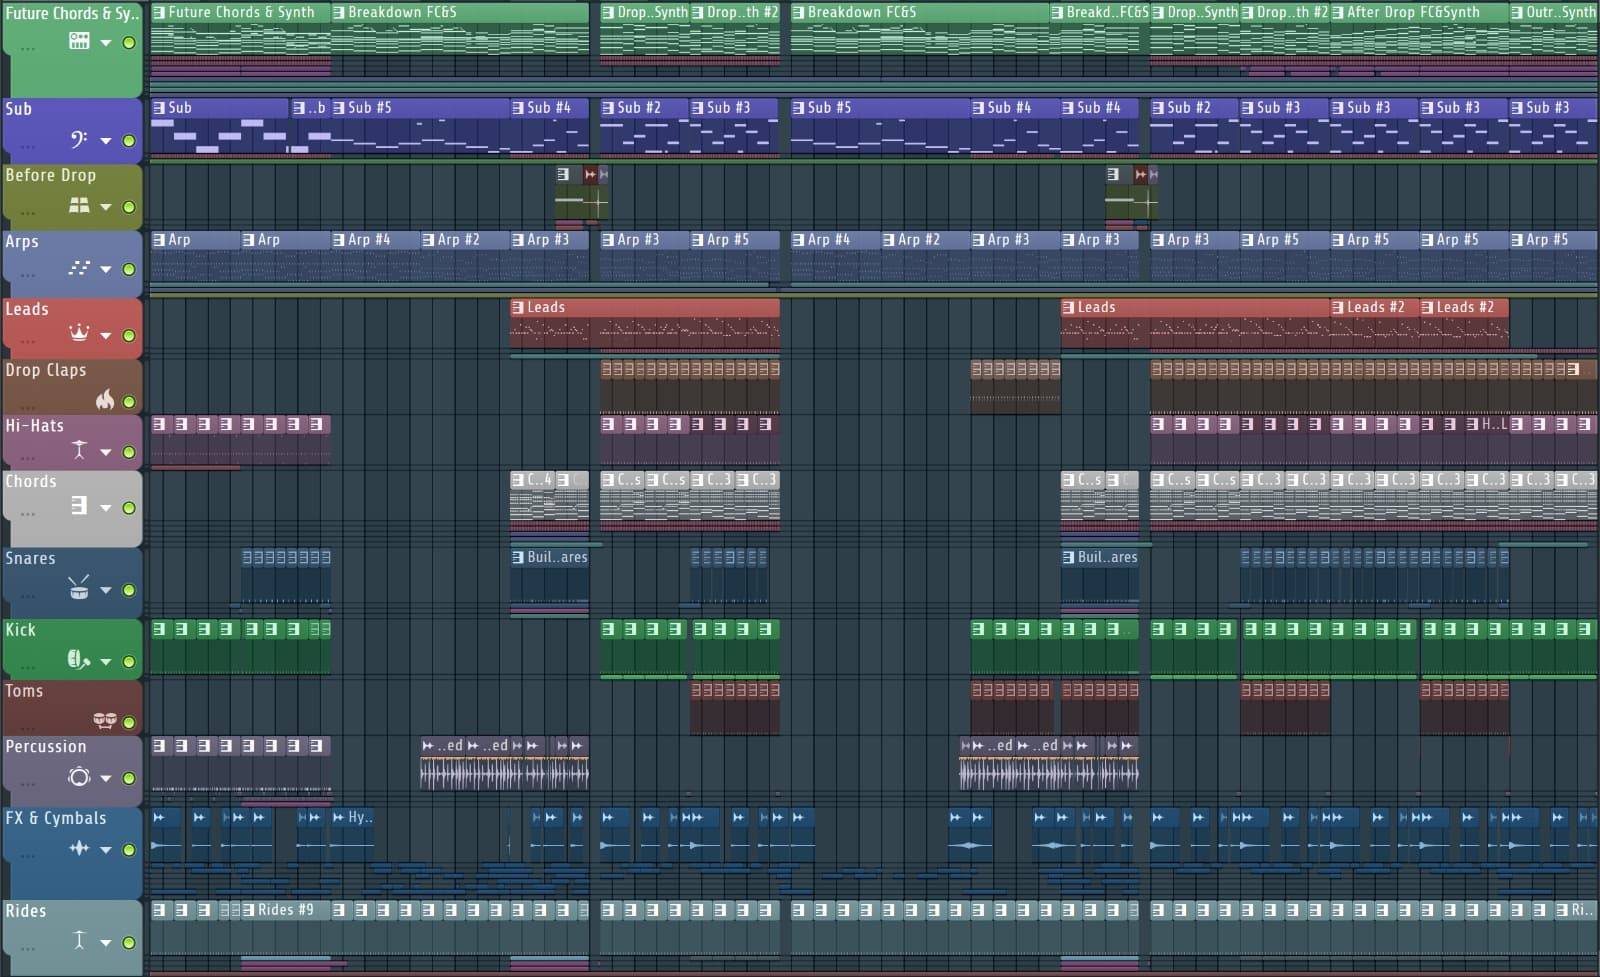Open the Kick track dropdown arrow
This screenshot has height=977, width=1600.
click(105, 661)
